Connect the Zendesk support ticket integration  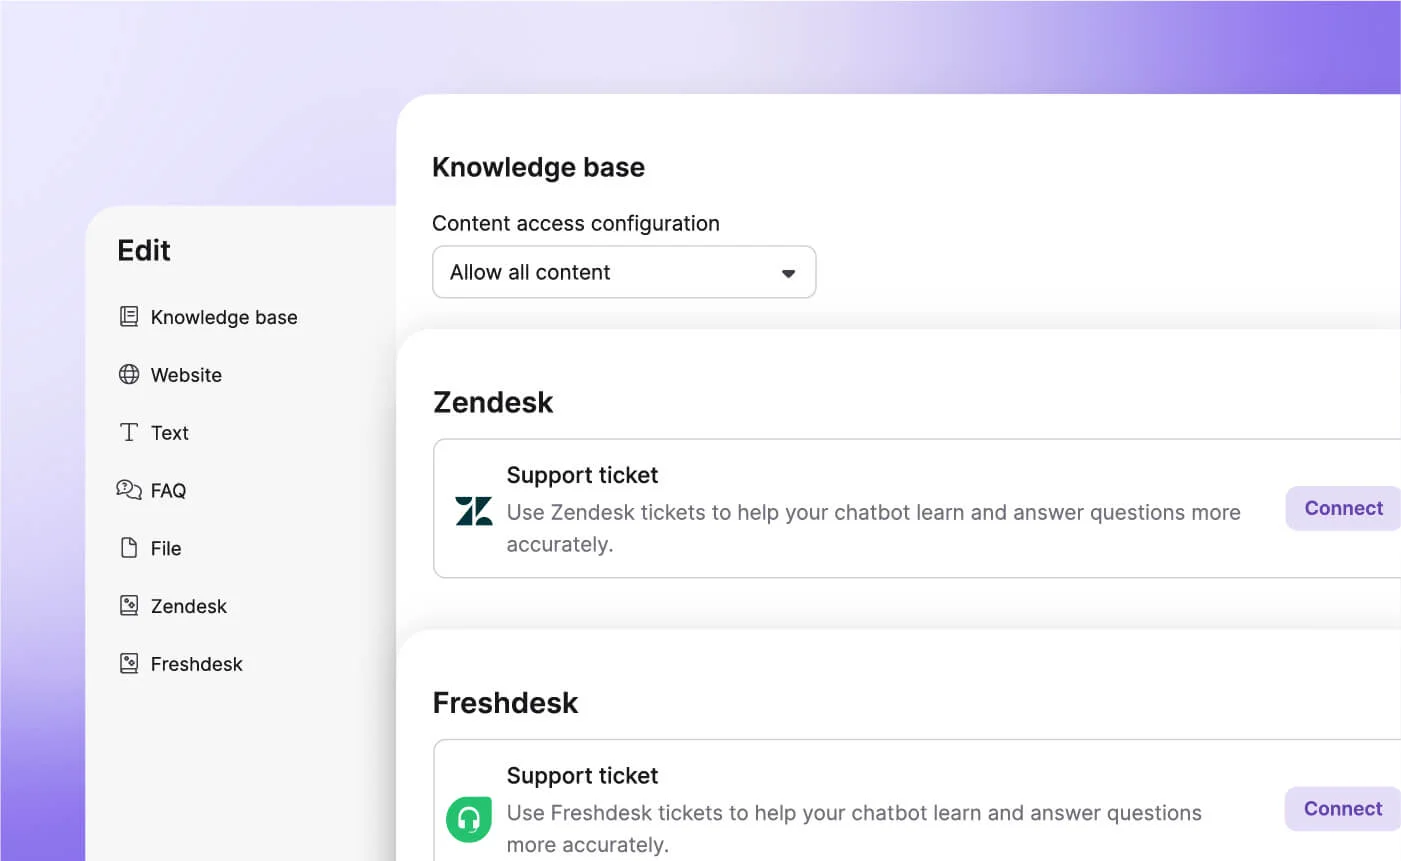[x=1343, y=508]
